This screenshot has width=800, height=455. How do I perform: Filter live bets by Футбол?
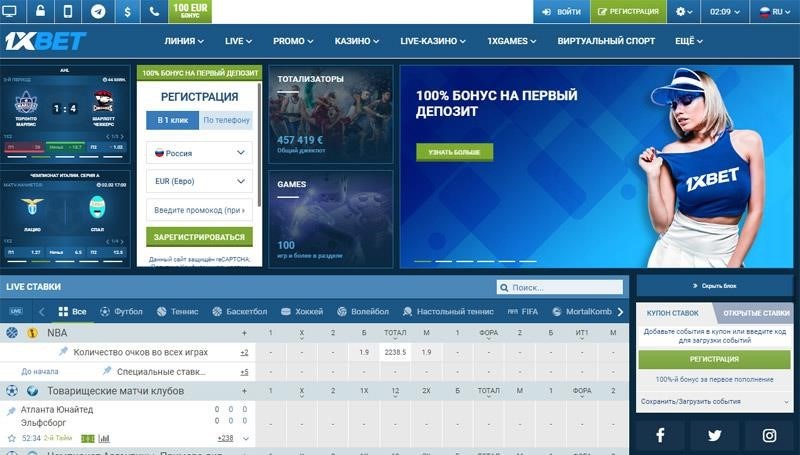click(x=121, y=312)
